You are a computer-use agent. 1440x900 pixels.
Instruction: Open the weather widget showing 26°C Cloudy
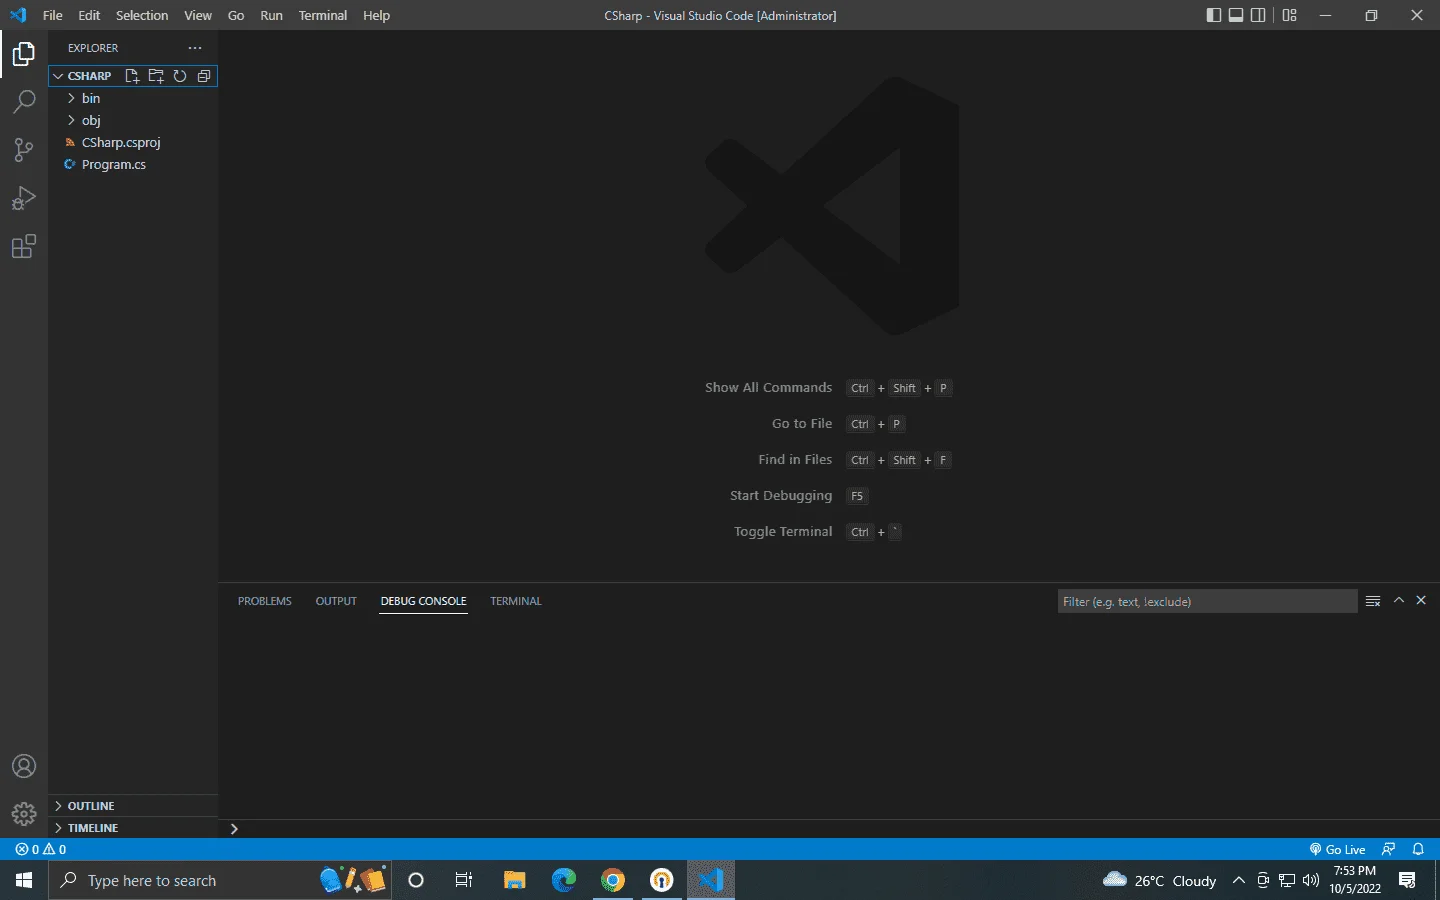[1159, 880]
